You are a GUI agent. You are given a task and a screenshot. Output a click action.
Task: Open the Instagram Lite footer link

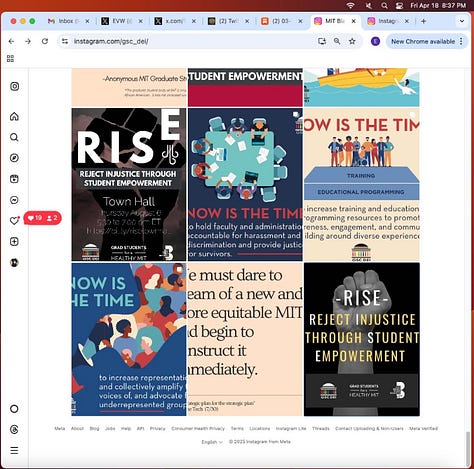click(x=291, y=429)
